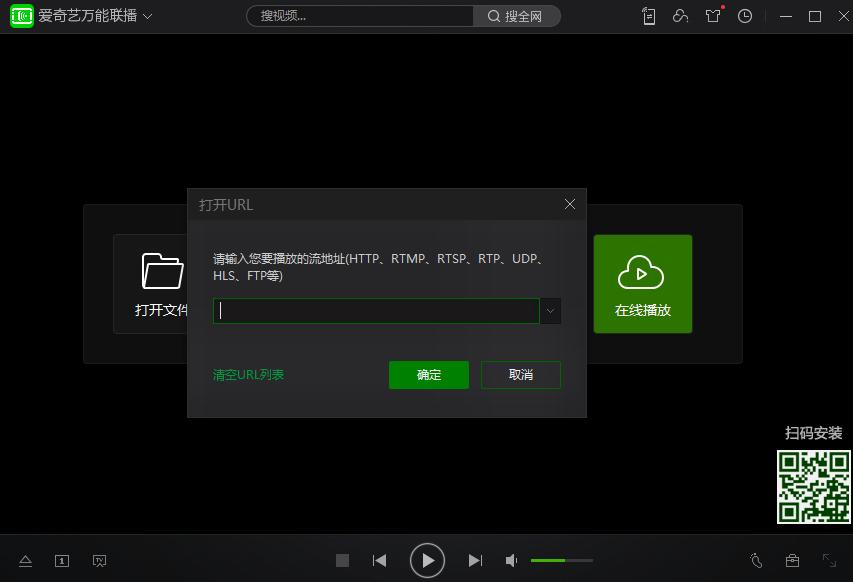Cancel with the 取消 button
853x582 pixels.
(521, 375)
